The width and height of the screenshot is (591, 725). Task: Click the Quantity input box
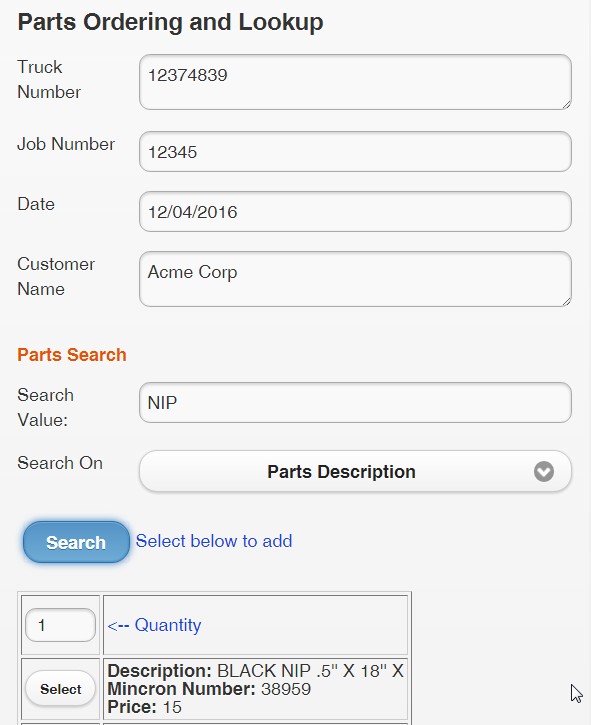pos(61,625)
